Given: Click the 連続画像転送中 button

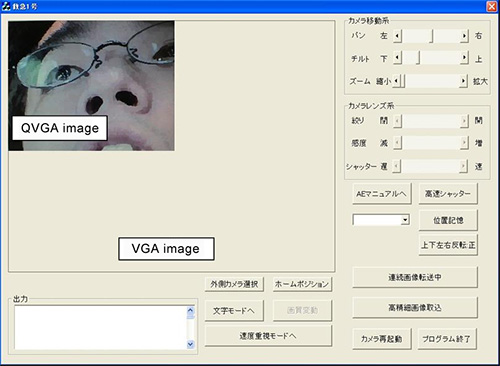Looking at the screenshot, I should pyautogui.click(x=415, y=277).
